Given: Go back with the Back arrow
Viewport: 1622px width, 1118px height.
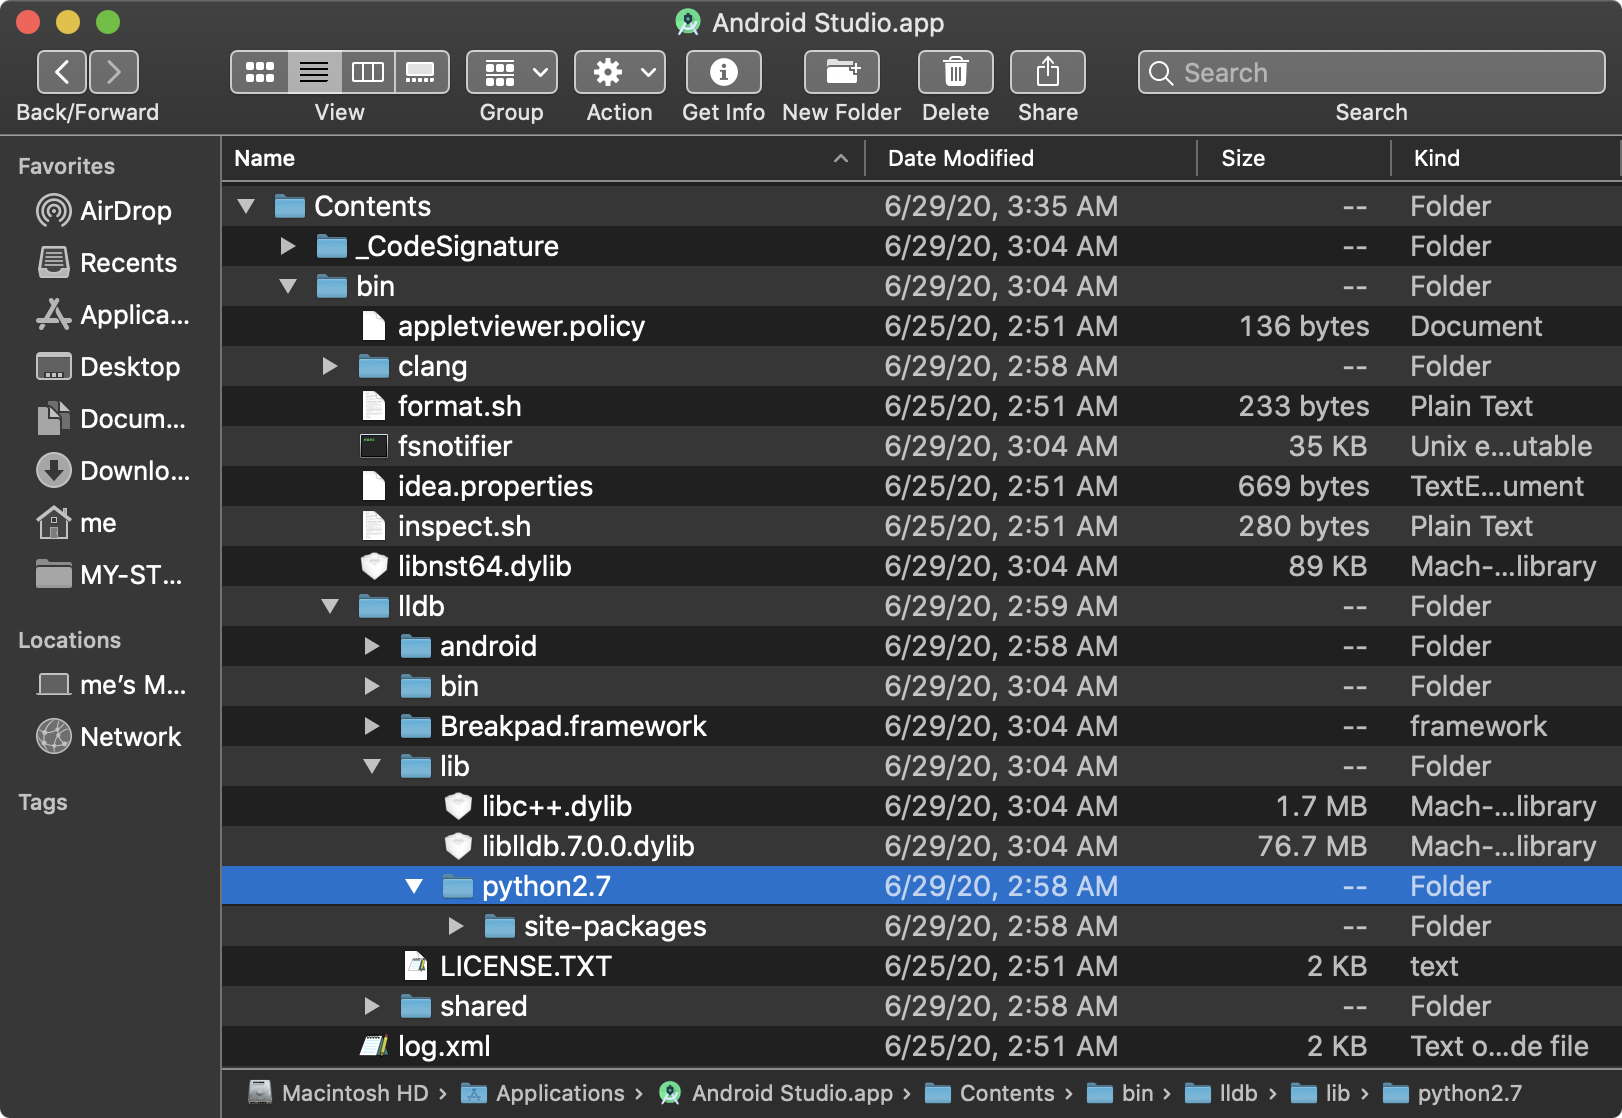Looking at the screenshot, I should tap(62, 72).
